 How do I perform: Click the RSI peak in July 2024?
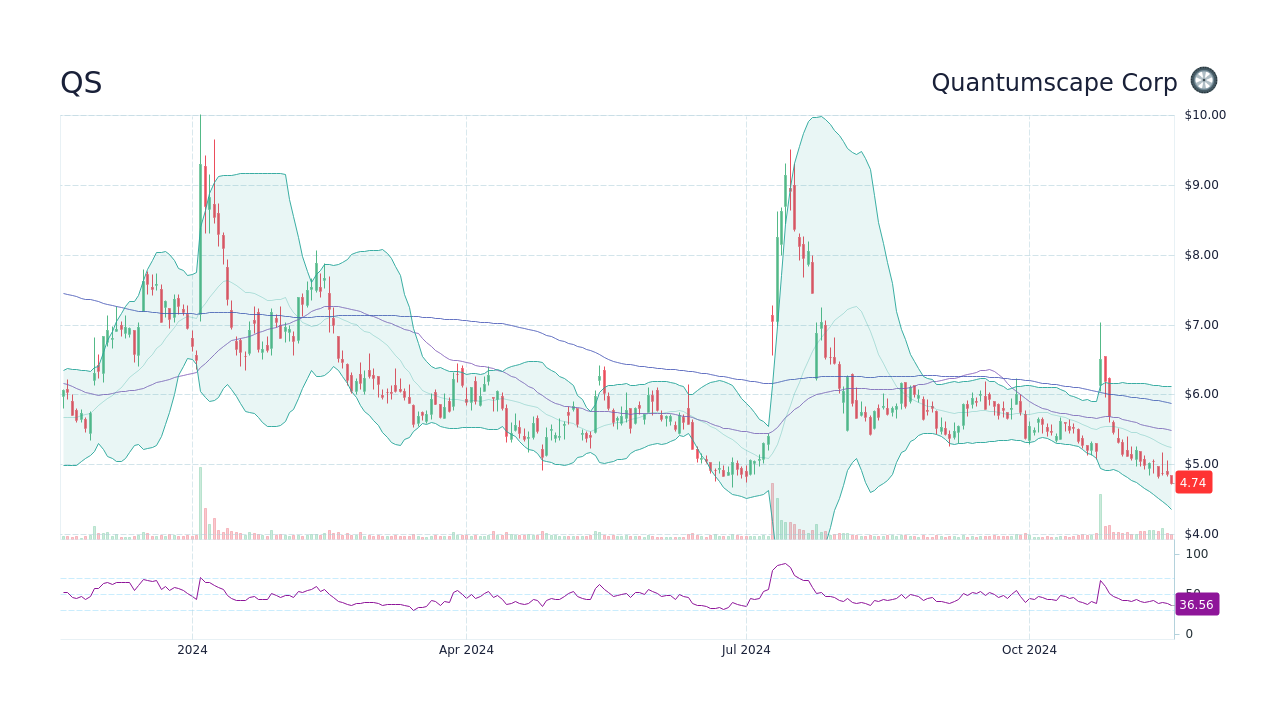785,565
